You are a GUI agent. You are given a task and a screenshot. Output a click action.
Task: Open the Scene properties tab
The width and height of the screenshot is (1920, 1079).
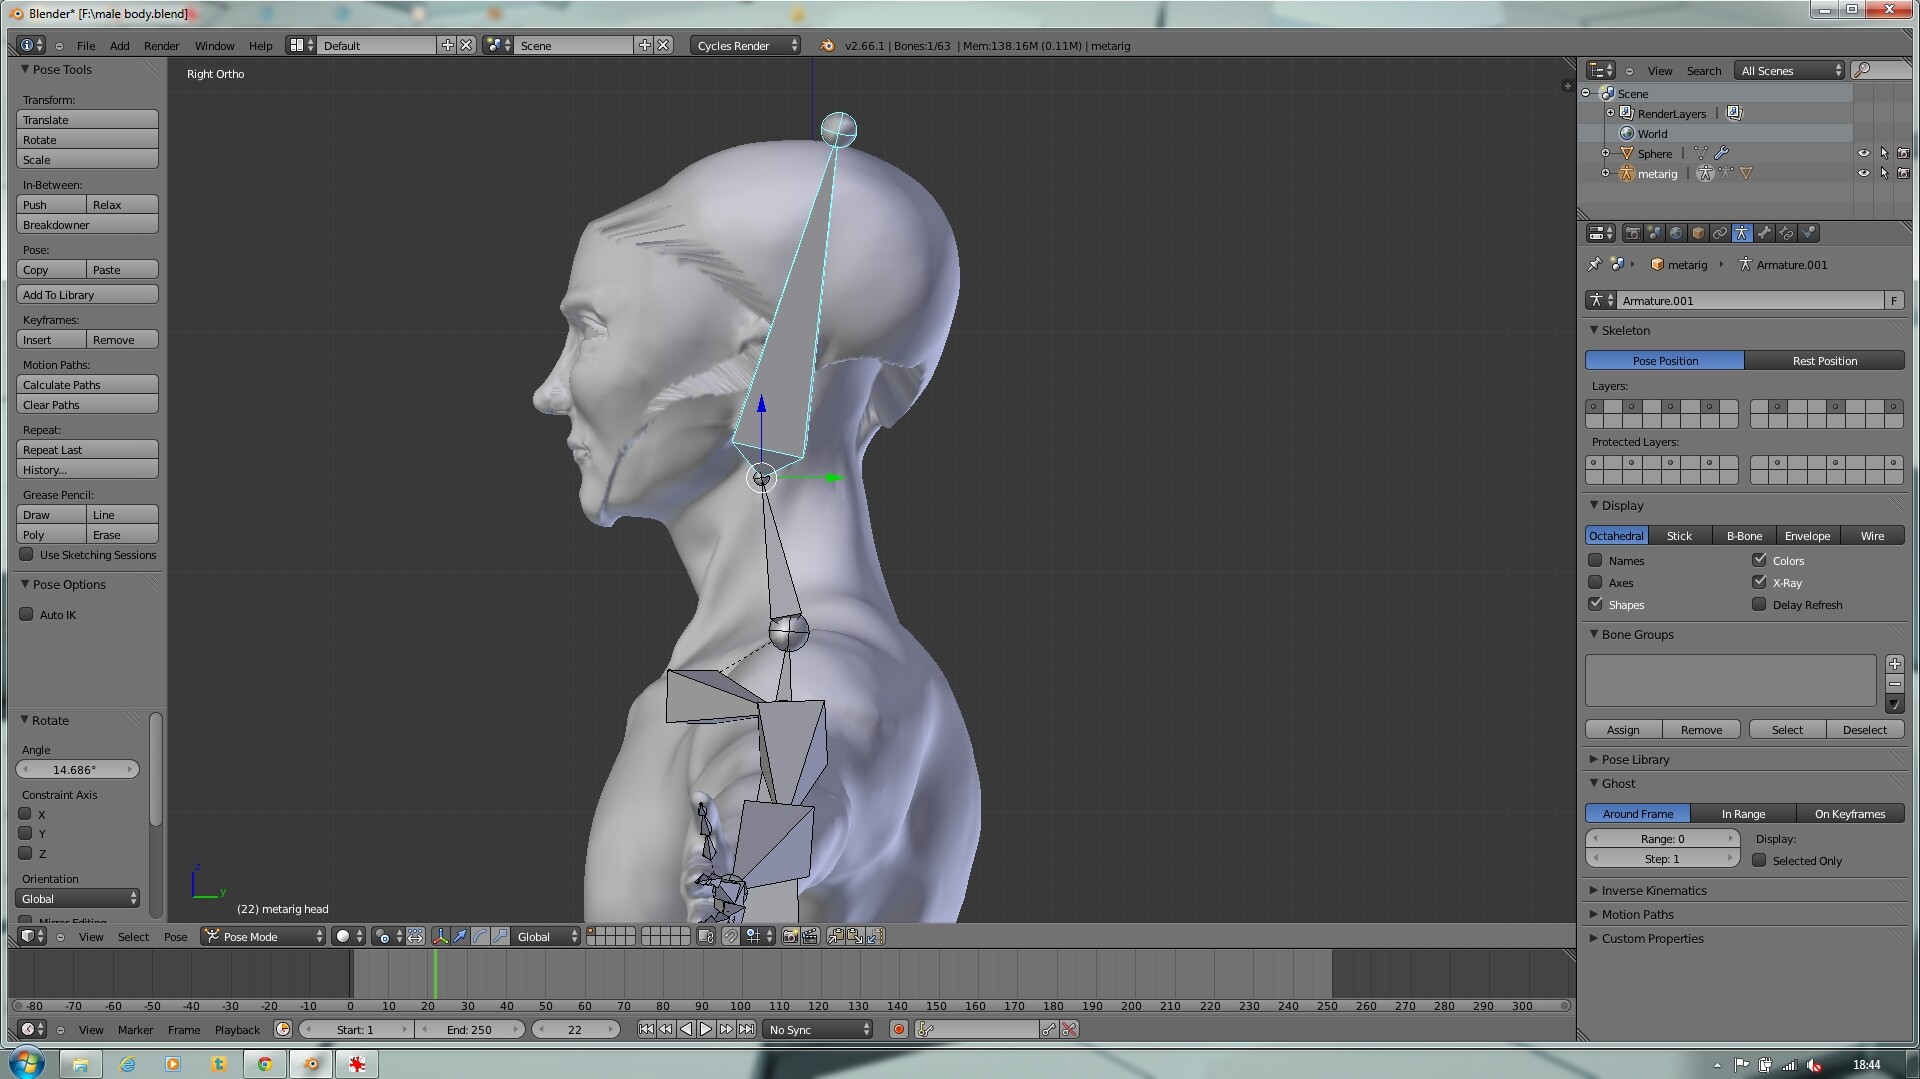(x=1654, y=233)
